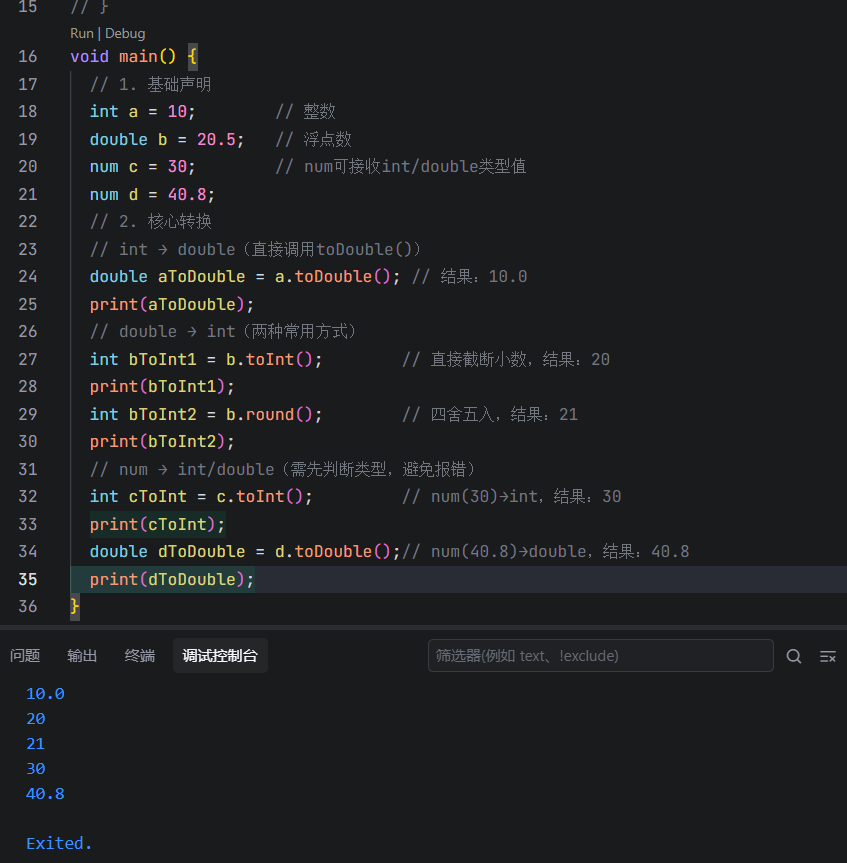
Task: Open the 输出 panel tab
Action: [82, 656]
